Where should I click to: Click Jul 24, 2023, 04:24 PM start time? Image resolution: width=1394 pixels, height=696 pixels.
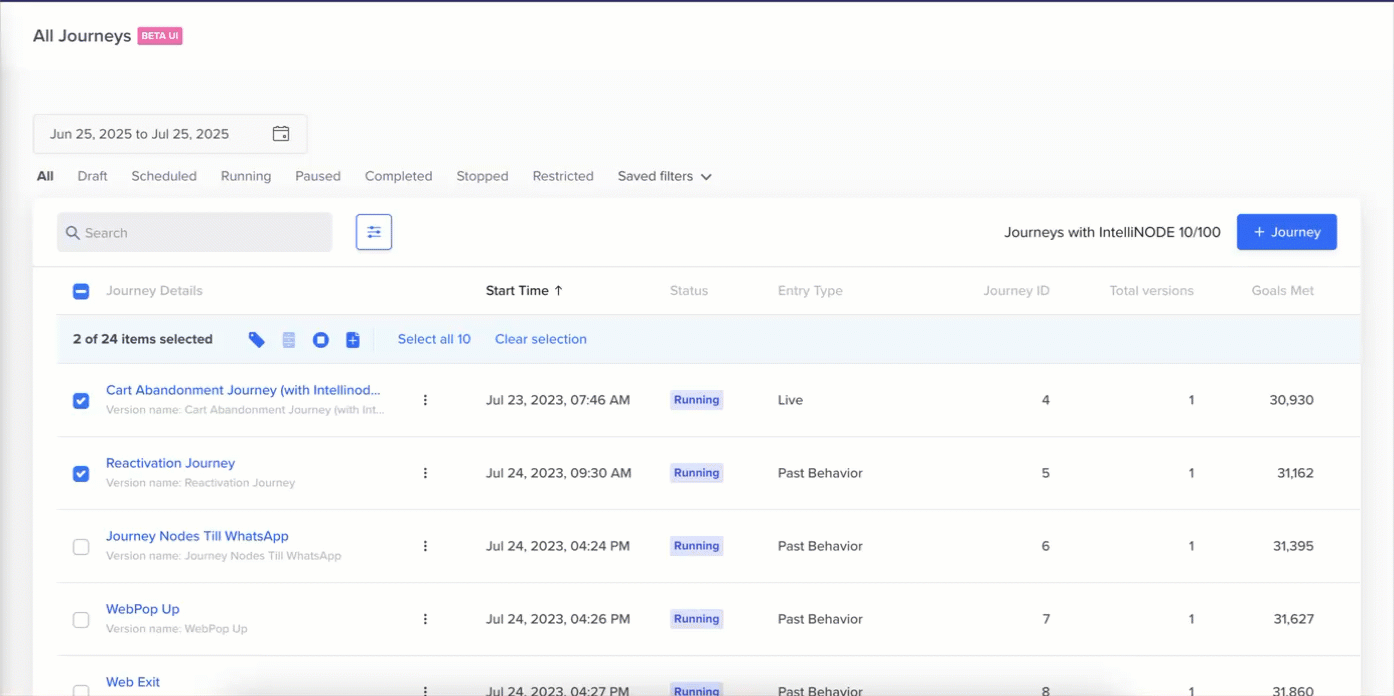(x=558, y=546)
